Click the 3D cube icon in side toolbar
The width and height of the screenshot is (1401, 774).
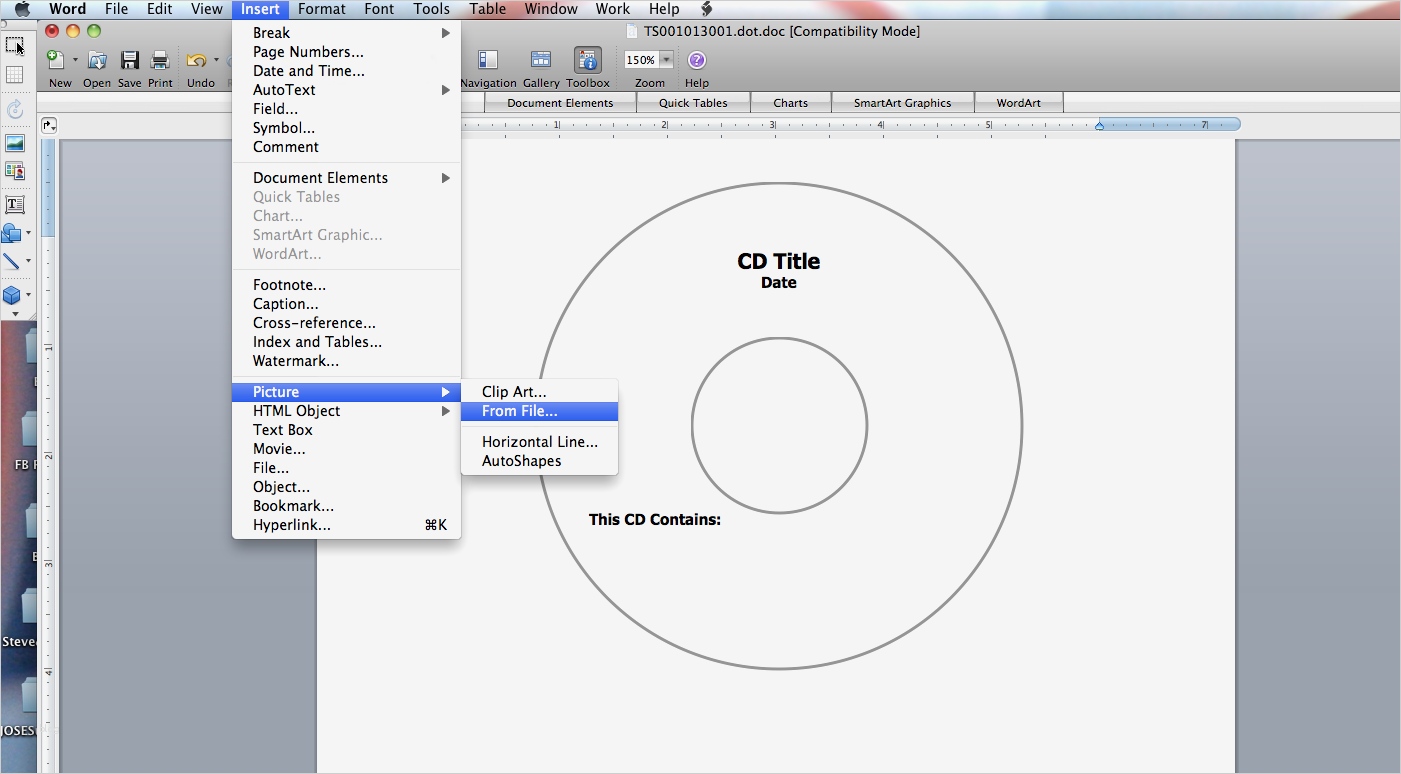pos(12,295)
